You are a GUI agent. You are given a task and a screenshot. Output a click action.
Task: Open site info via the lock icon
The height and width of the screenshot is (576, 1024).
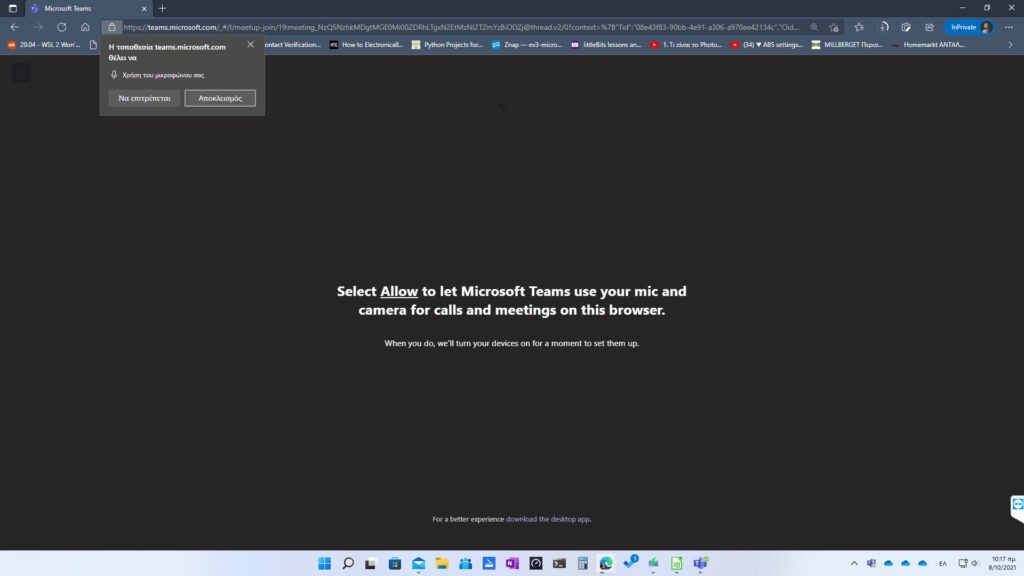pos(112,27)
